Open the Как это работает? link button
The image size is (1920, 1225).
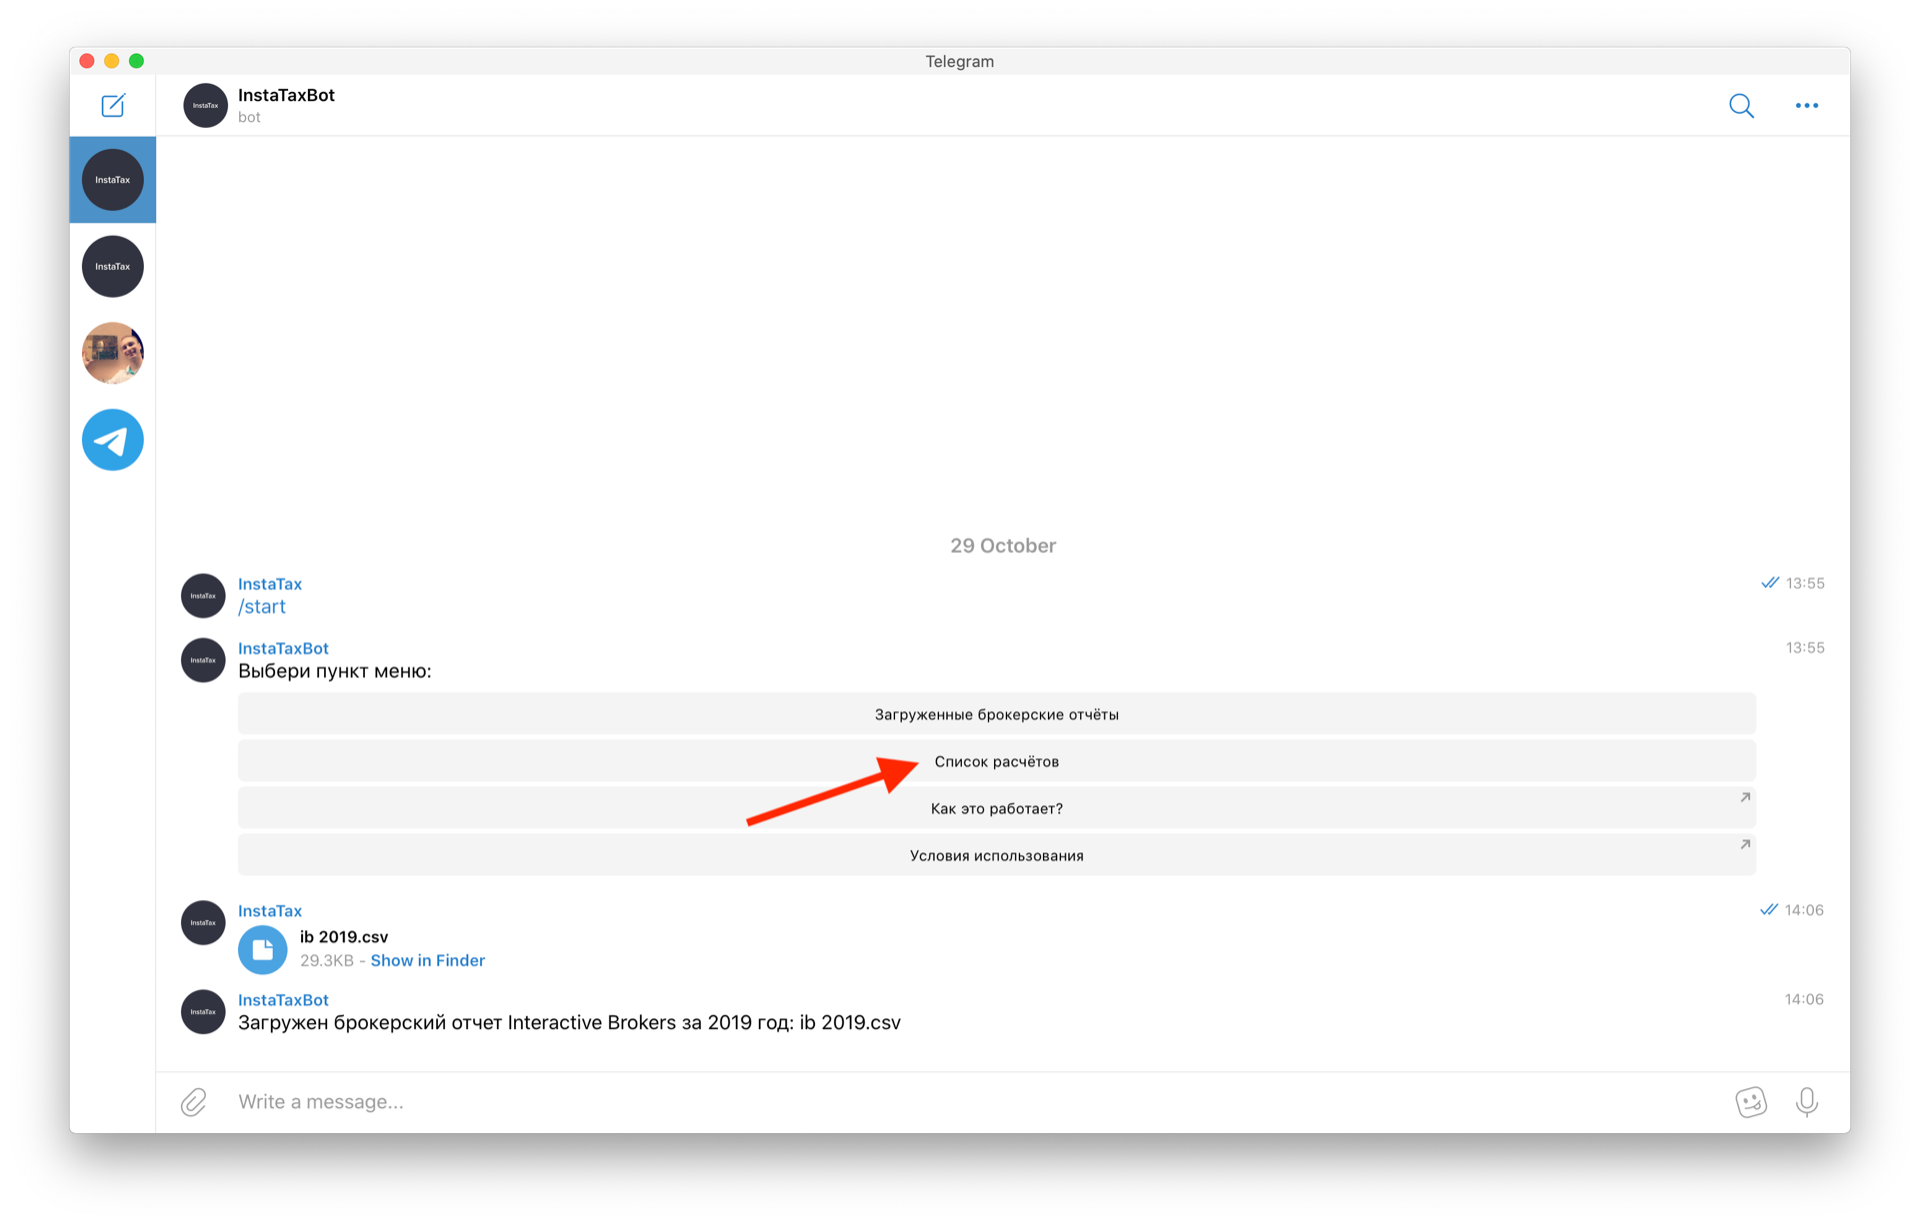[x=996, y=808]
